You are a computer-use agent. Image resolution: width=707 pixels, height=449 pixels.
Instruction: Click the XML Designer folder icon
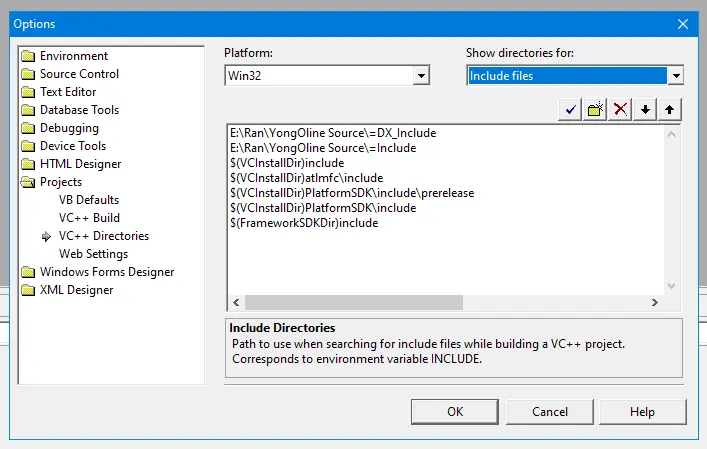[x=28, y=290]
